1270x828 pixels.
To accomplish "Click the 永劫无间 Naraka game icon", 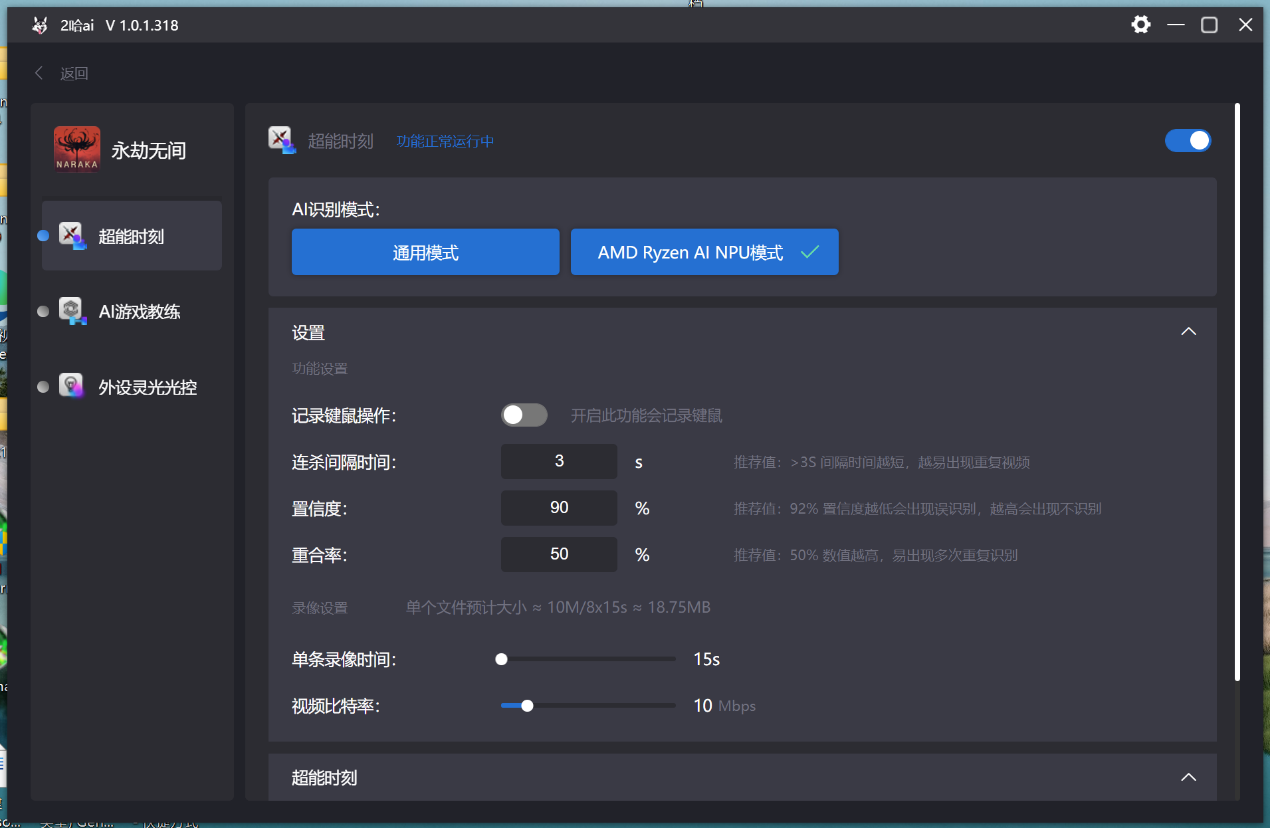I will click(x=77, y=150).
